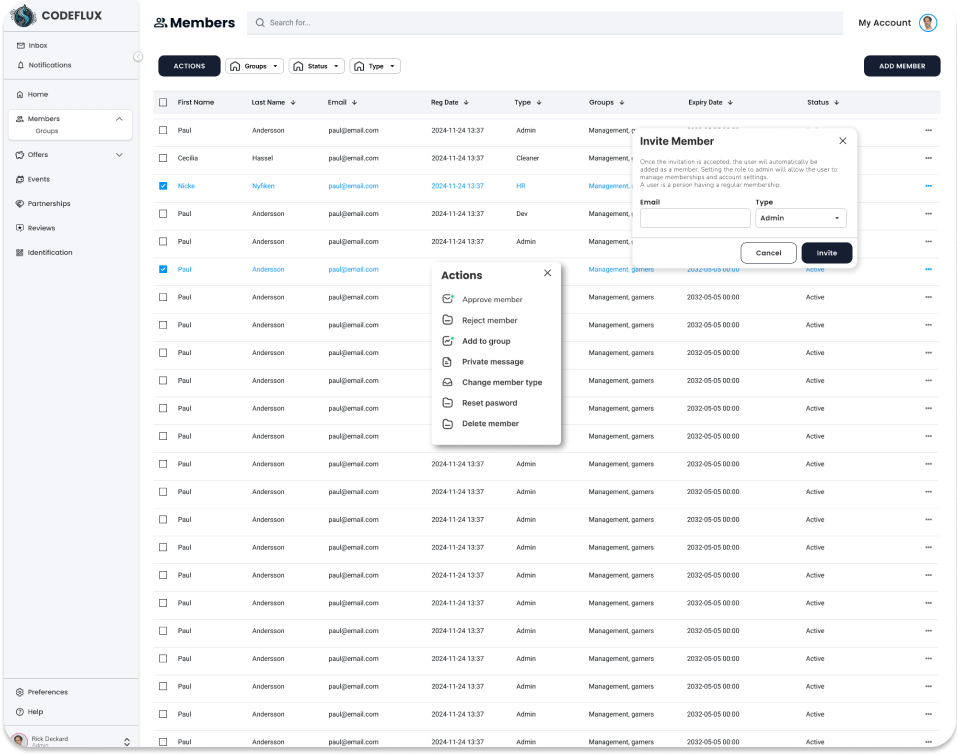Open Preferences gear icon
Viewport: 957px width, 755px height.
pyautogui.click(x=20, y=692)
